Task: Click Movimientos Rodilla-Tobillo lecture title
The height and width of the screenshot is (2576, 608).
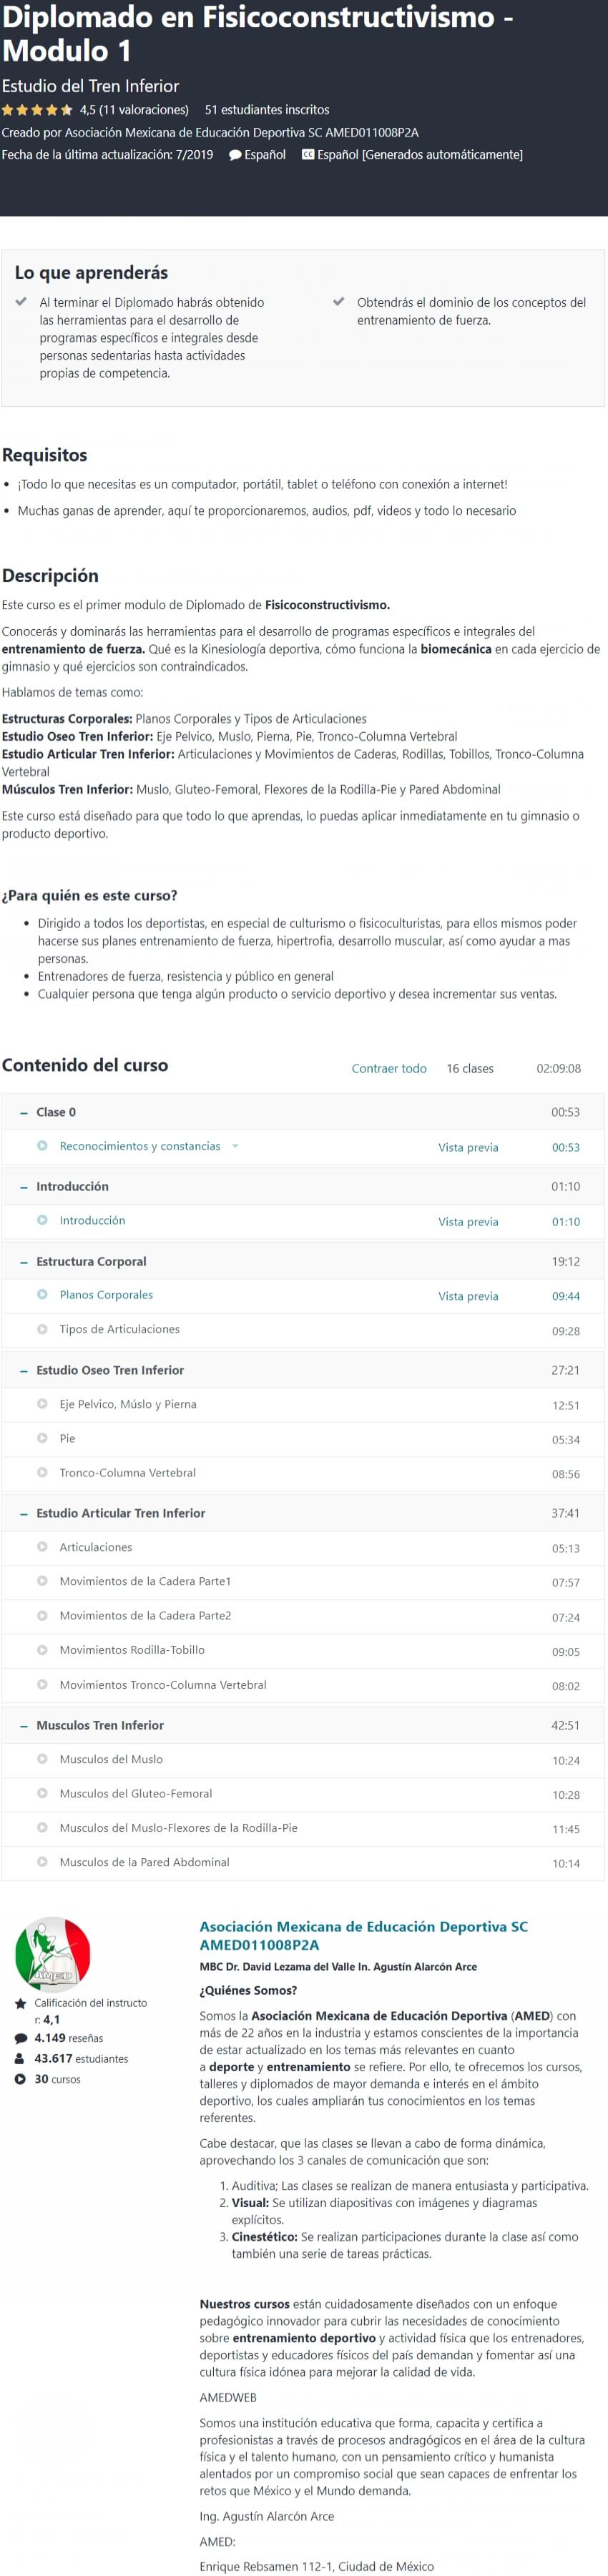Action: pos(132,1650)
